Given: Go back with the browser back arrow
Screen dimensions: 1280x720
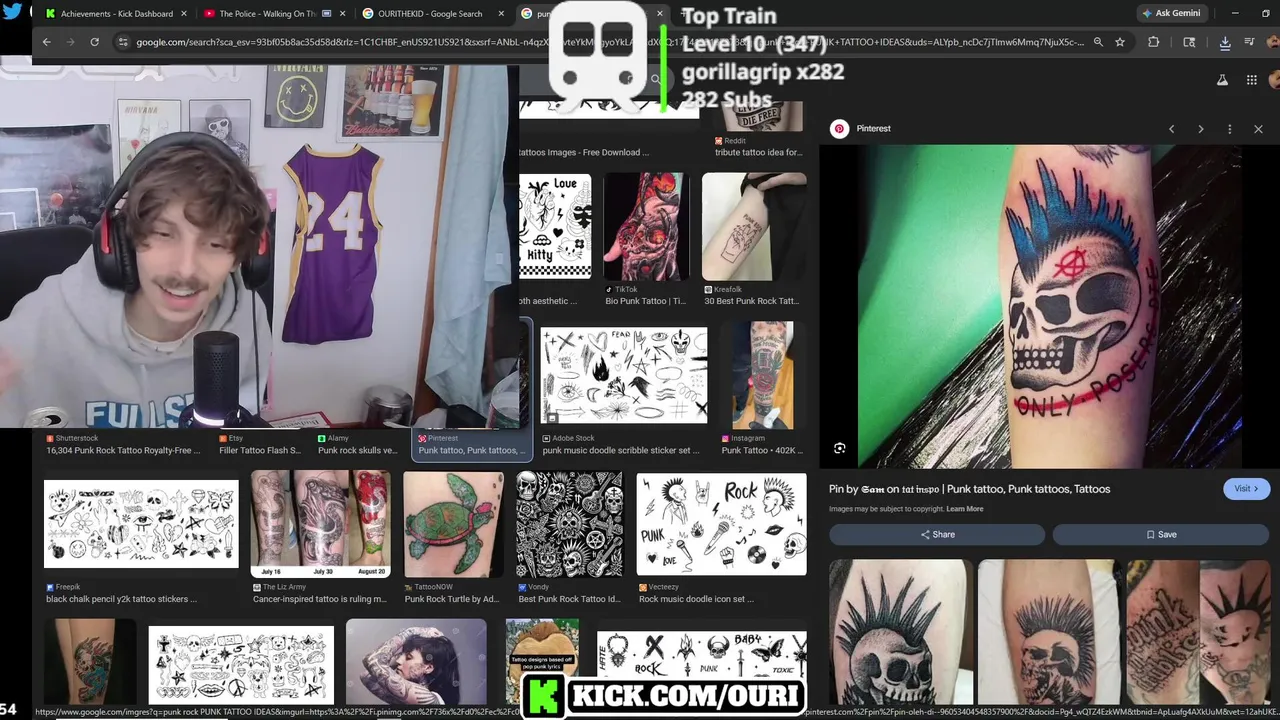Looking at the screenshot, I should coord(46,42).
